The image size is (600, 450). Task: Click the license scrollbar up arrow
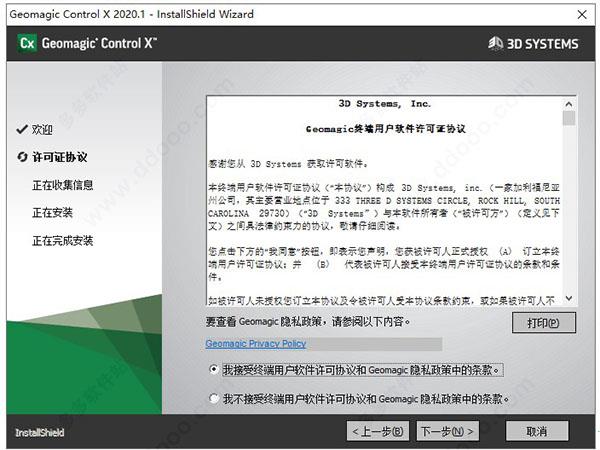click(569, 104)
